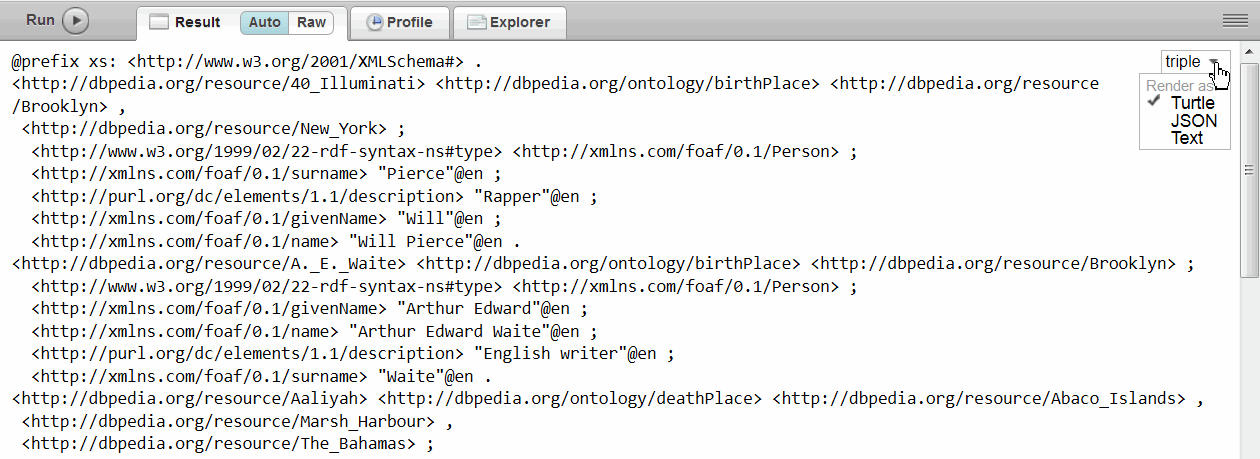The height and width of the screenshot is (459, 1260).
Task: Click the Explorer document icon
Action: click(477, 22)
